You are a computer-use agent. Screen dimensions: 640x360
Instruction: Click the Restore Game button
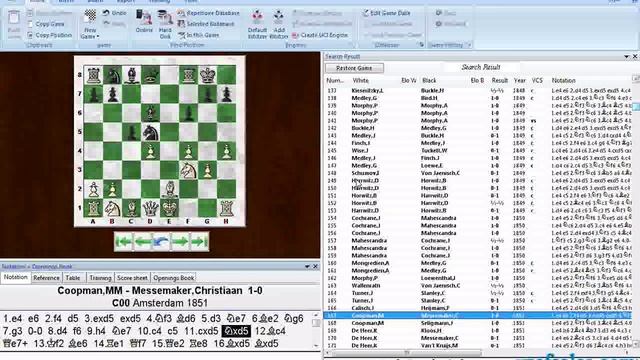354,68
